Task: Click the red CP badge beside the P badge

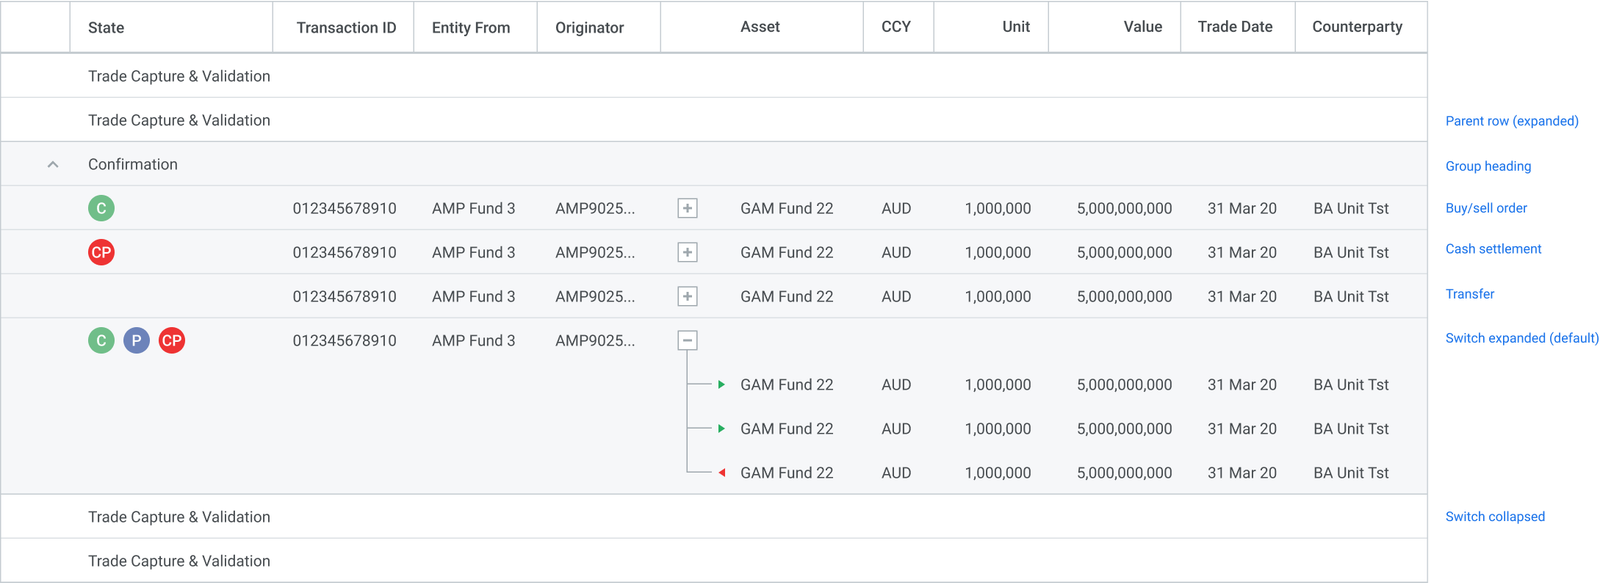Action: click(172, 340)
